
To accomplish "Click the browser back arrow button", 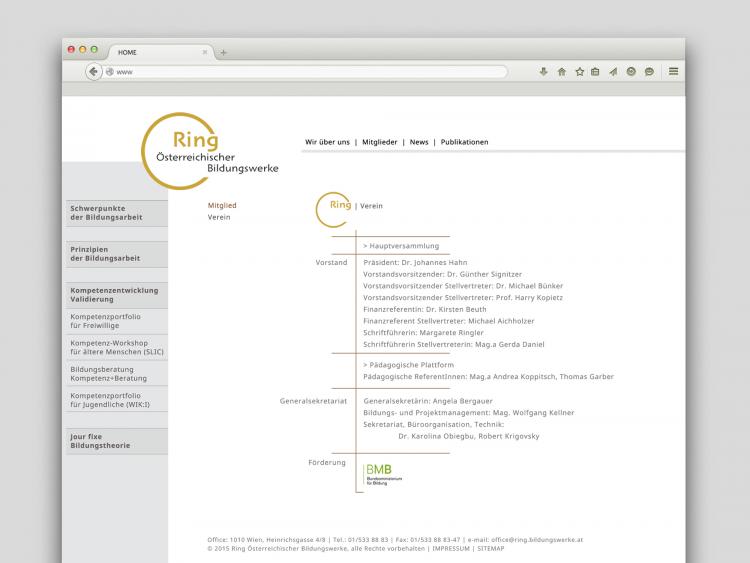I will coord(93,72).
